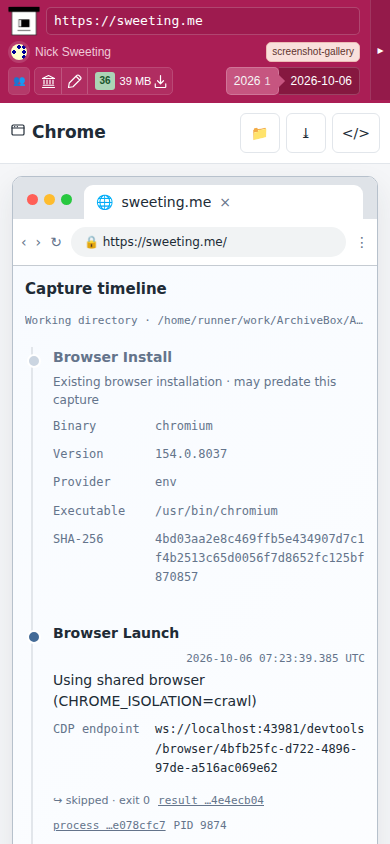
Task: Click Nick Sweeting's avatar icon
Action: click(19, 52)
